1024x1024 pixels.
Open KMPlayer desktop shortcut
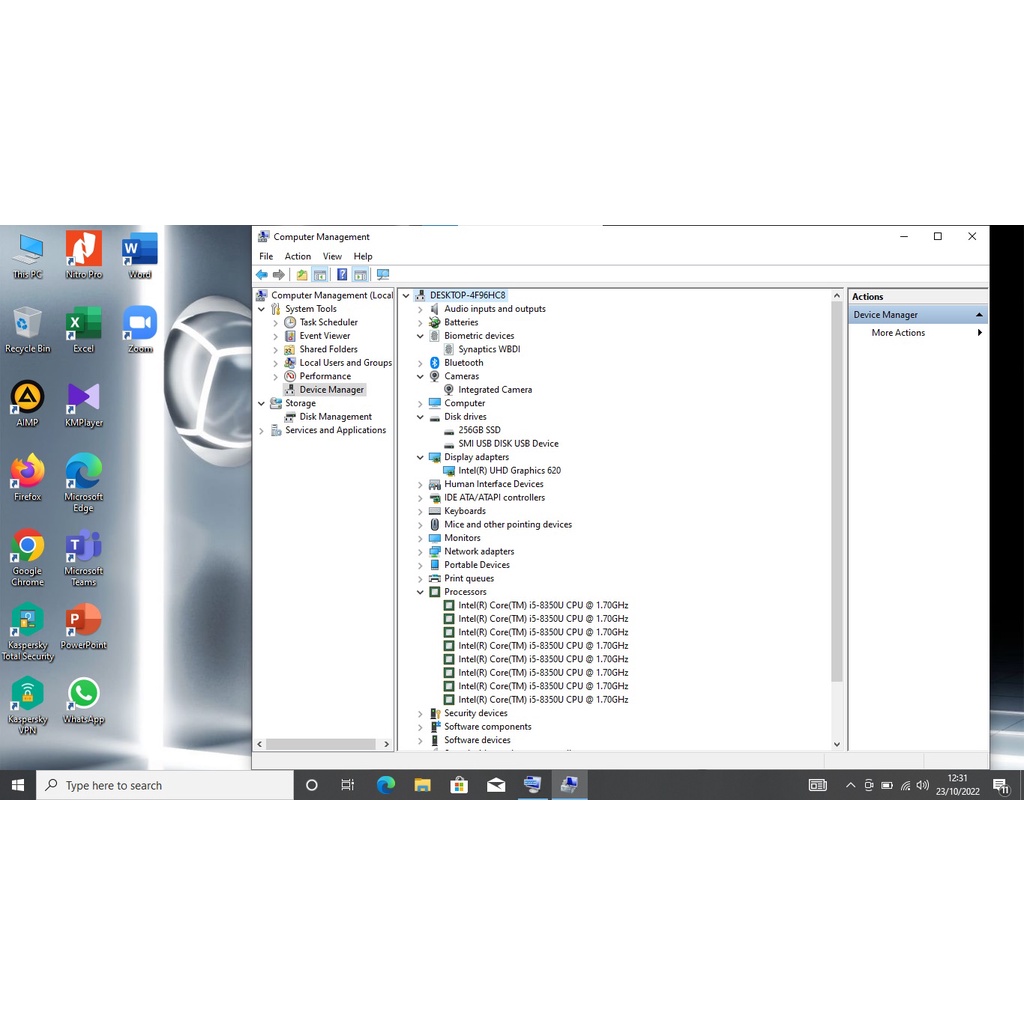click(x=84, y=404)
